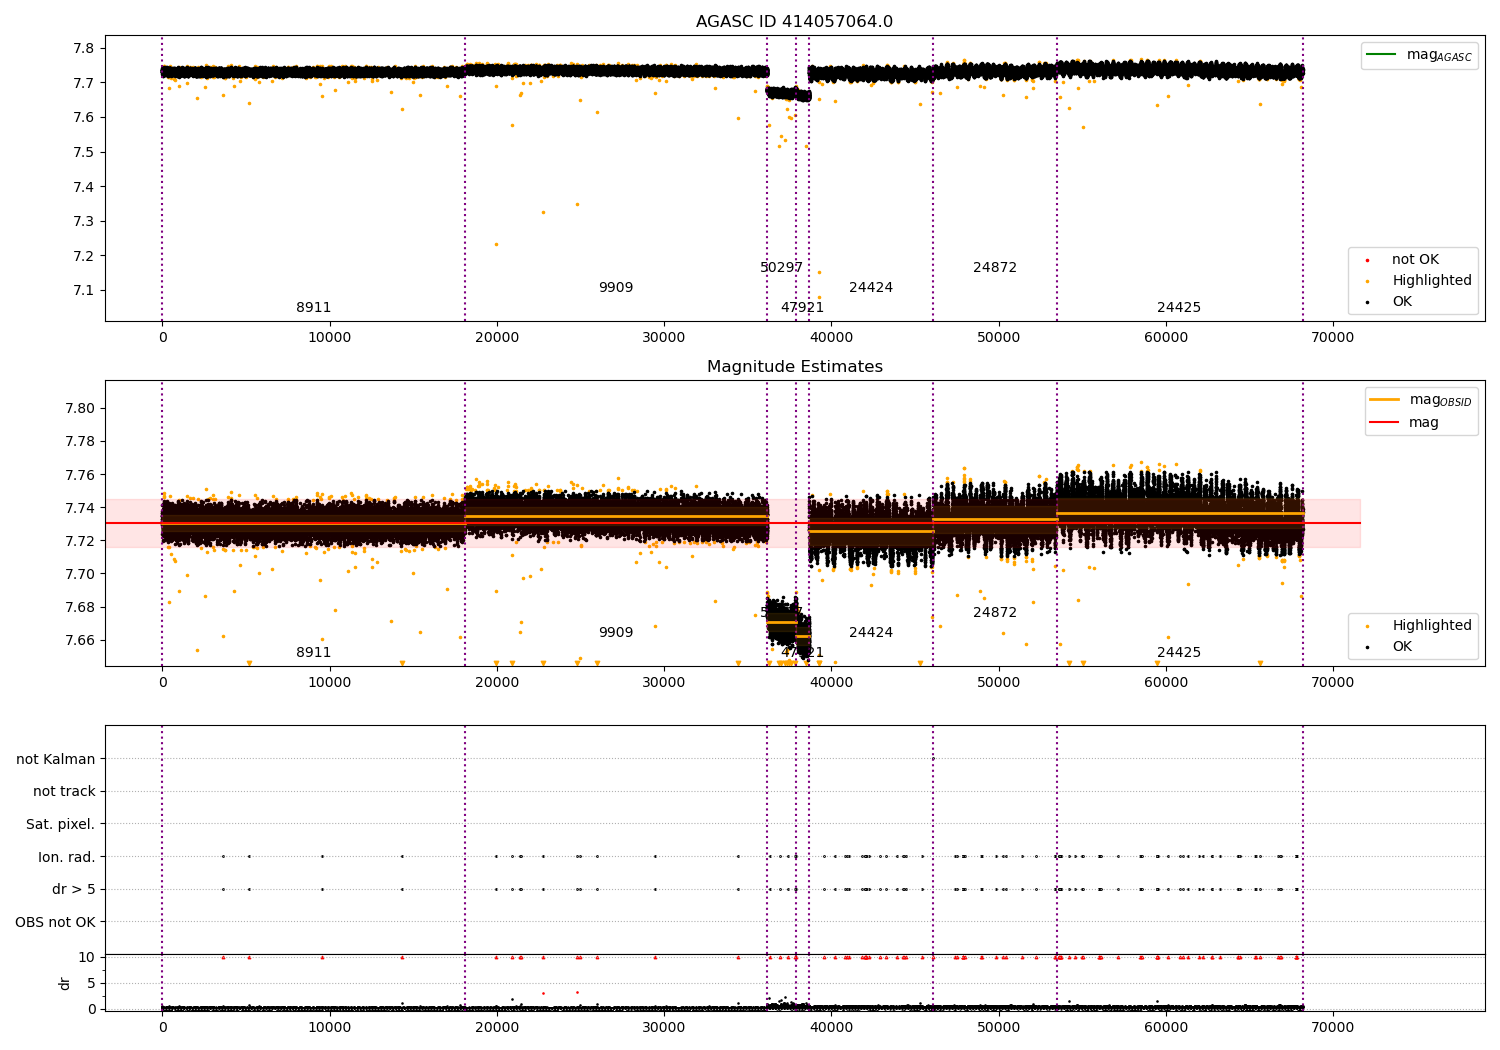
Task: Click obsid label 47921 in the AGASC ID plot
Action: click(802, 308)
